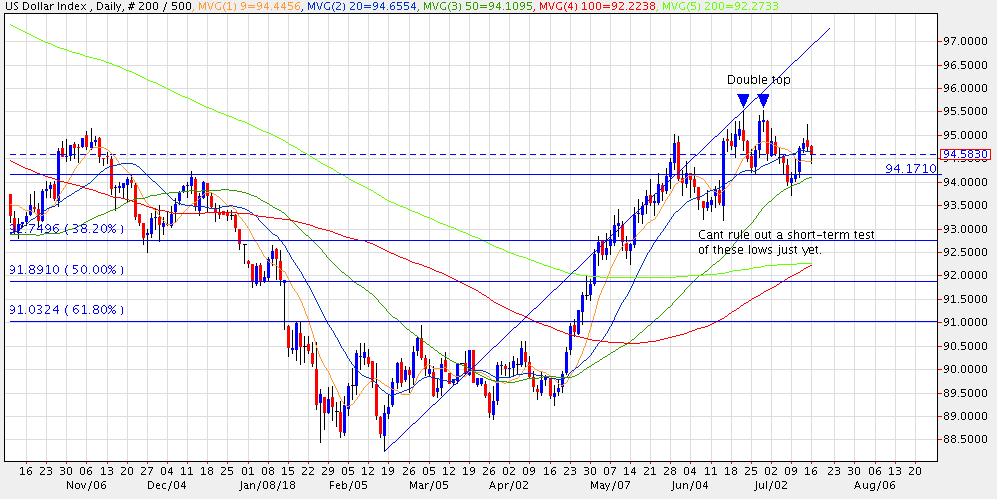Click the 90.0000 price axis label
The image size is (997, 499).
click(x=965, y=370)
